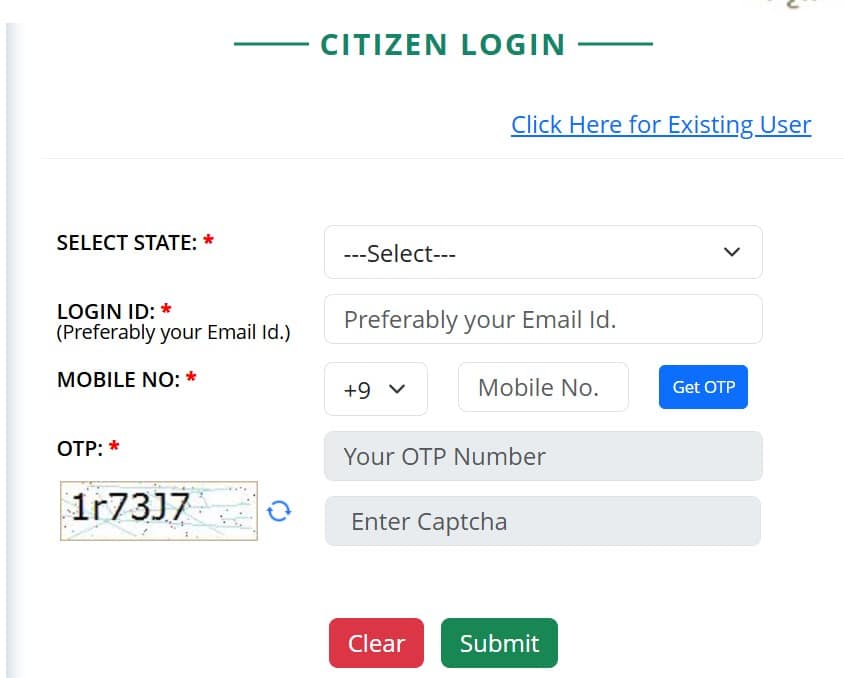Click the Submit button
844x678 pixels.
coord(499,643)
